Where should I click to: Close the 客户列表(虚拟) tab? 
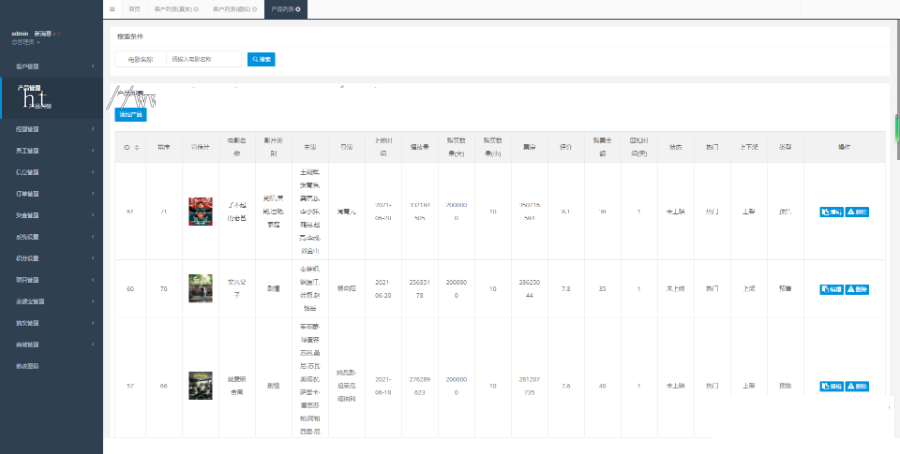[x=255, y=9]
